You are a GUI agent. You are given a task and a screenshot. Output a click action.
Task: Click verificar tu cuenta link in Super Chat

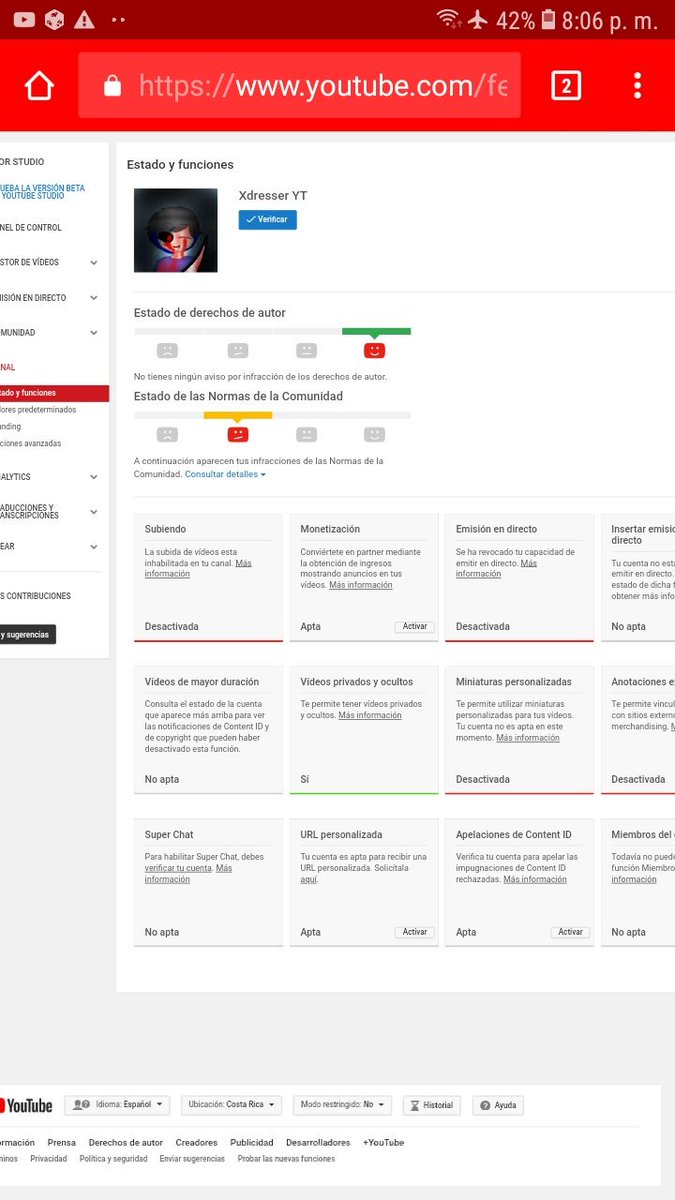tap(178, 868)
